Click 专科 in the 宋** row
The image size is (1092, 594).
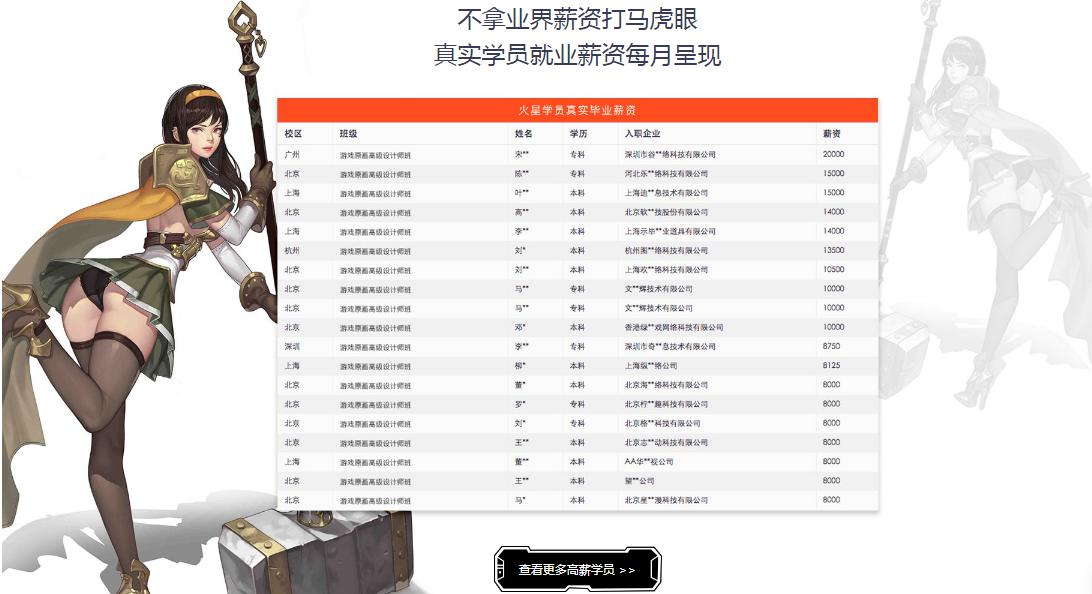click(577, 155)
